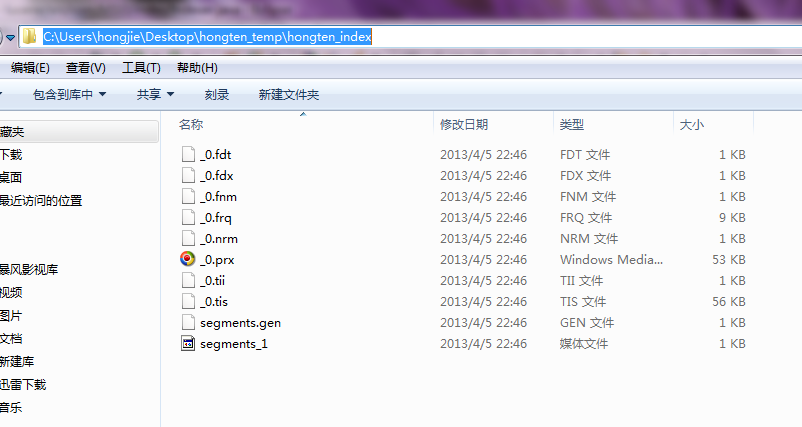Image resolution: width=802 pixels, height=427 pixels.
Task: Open the recent locations dropdown arrow
Action: click(10, 37)
